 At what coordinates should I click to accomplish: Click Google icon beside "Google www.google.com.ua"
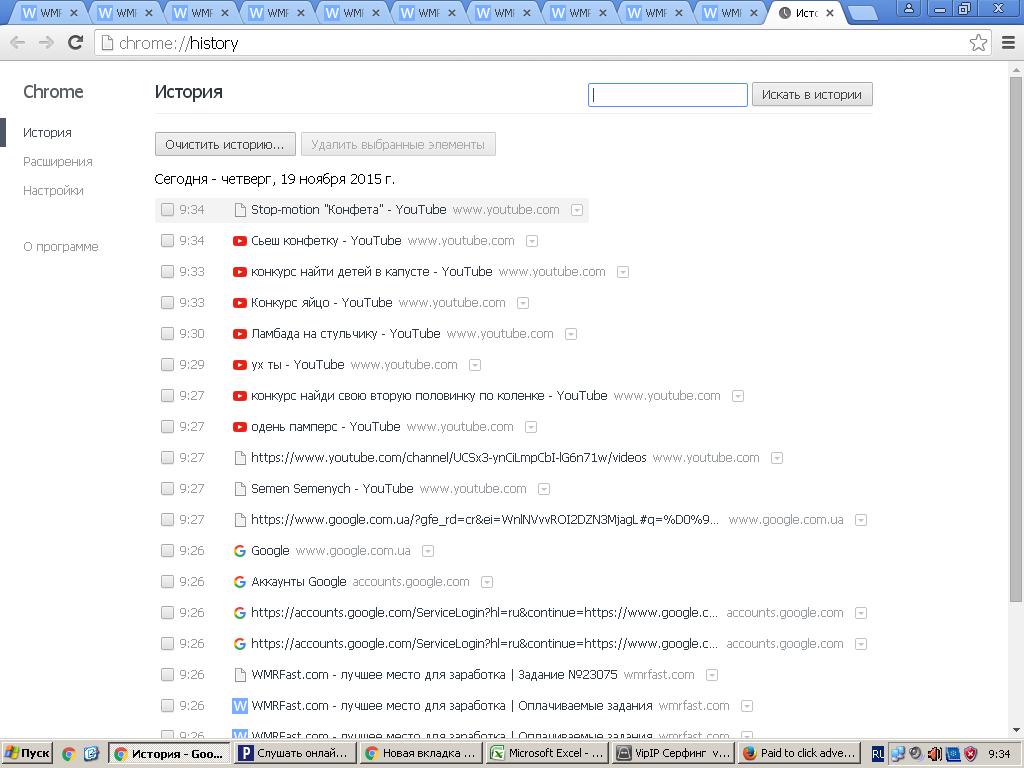[240, 551]
